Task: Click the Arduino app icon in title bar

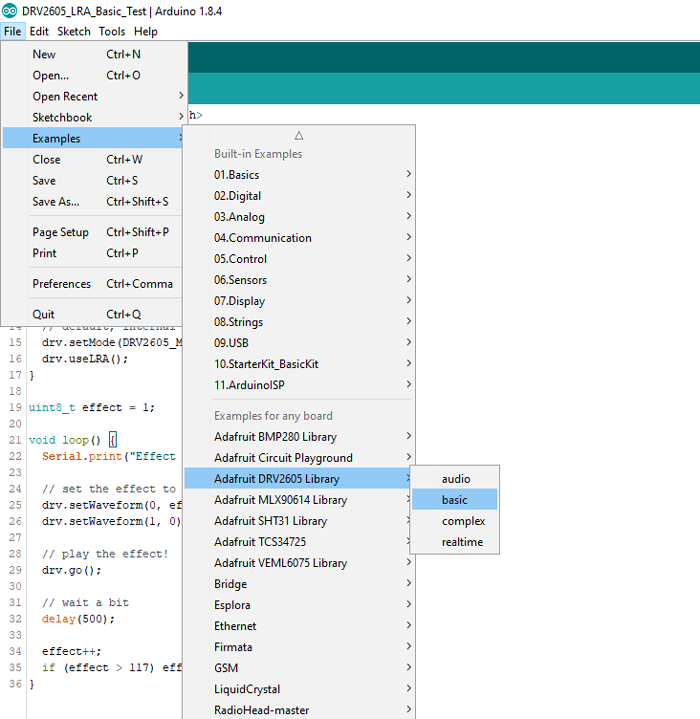Action: click(x=10, y=10)
